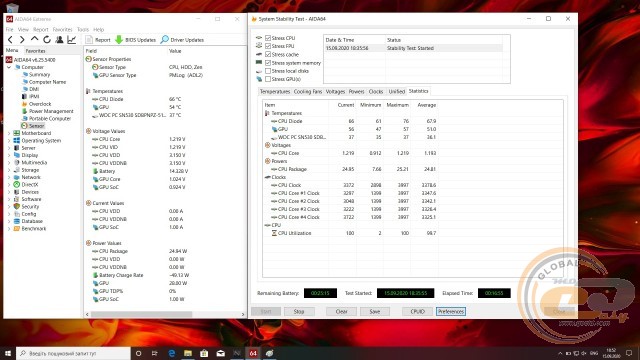The height and width of the screenshot is (360, 640).
Task: Click Driver Updates magnifier button
Action: click(182, 40)
